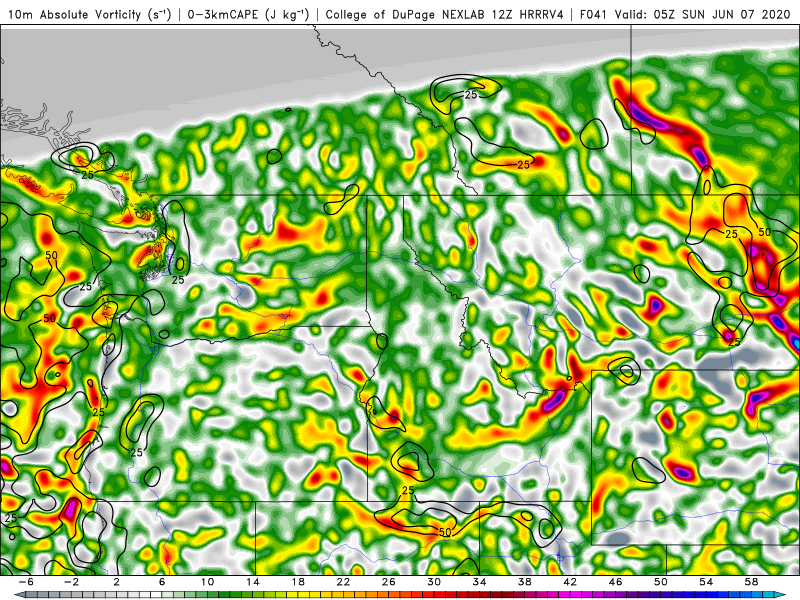This screenshot has height=600, width=800.
Task: Click the '14' color scale tick label
Action: 253,582
